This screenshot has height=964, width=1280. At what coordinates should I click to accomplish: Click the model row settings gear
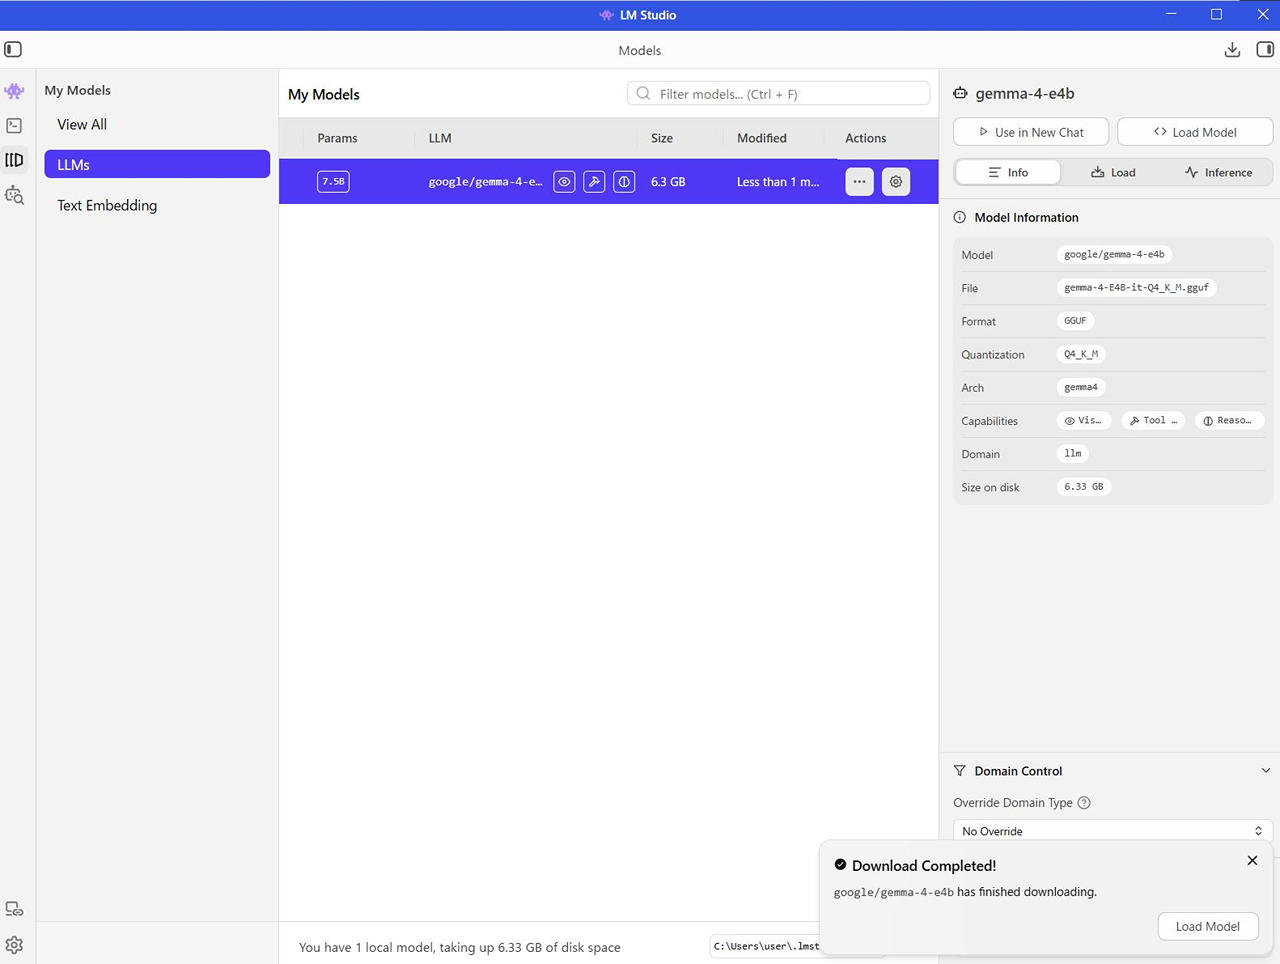[896, 182]
